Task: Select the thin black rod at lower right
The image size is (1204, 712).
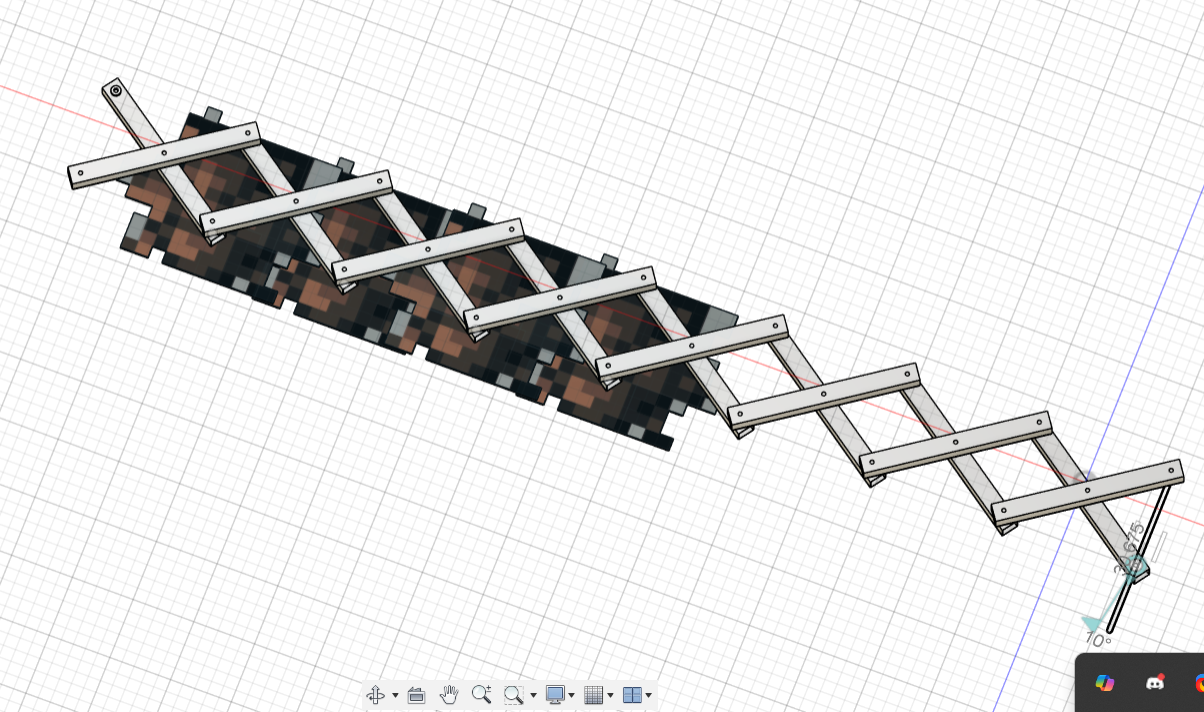Action: [1140, 555]
